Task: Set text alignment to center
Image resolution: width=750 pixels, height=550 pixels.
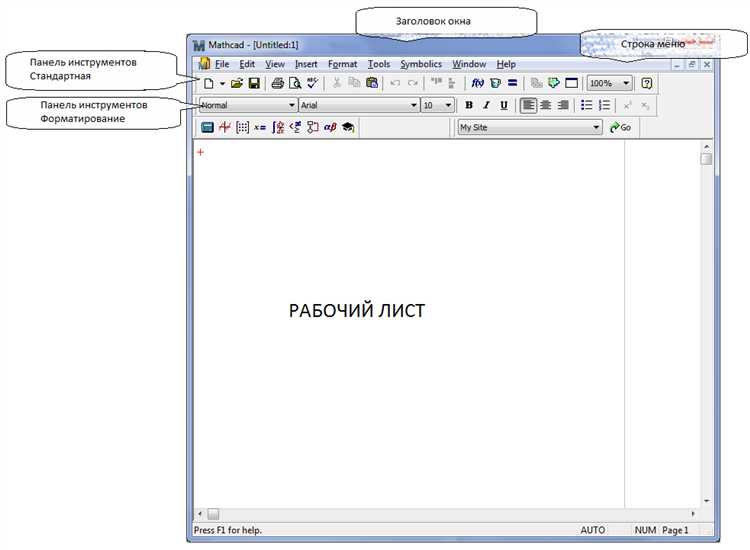Action: 546,105
